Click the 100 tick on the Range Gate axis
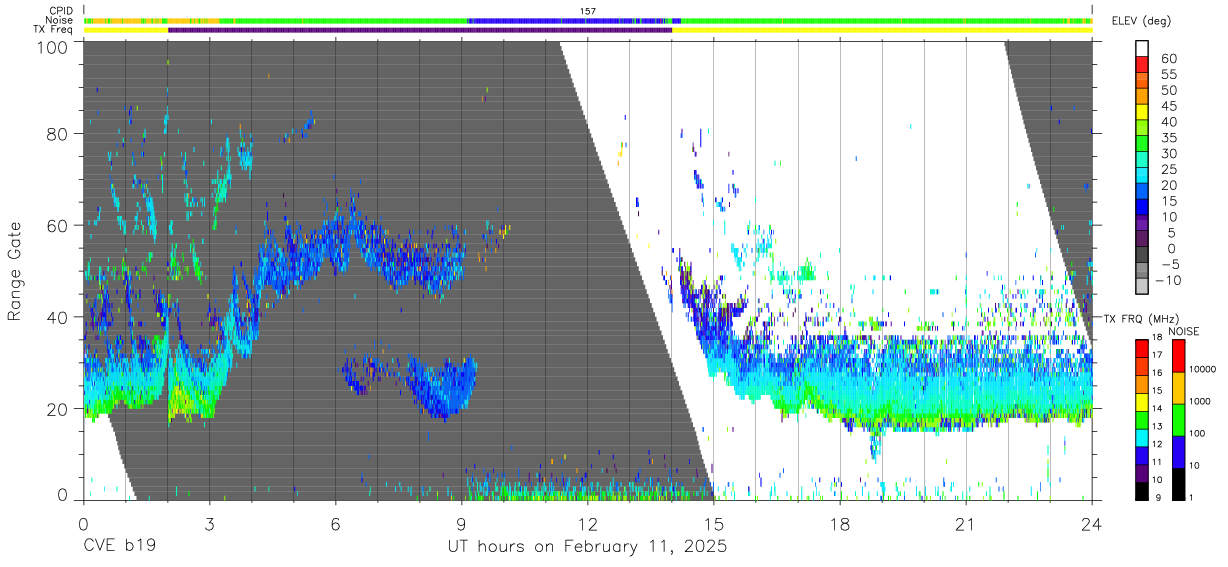Screen dimensions: 1228x567 53,47
